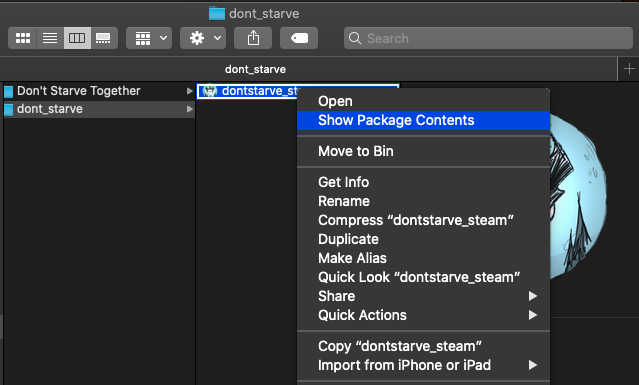This screenshot has height=385, width=639.
Task: Click the Edit Tags toolbar button
Action: (x=299, y=38)
